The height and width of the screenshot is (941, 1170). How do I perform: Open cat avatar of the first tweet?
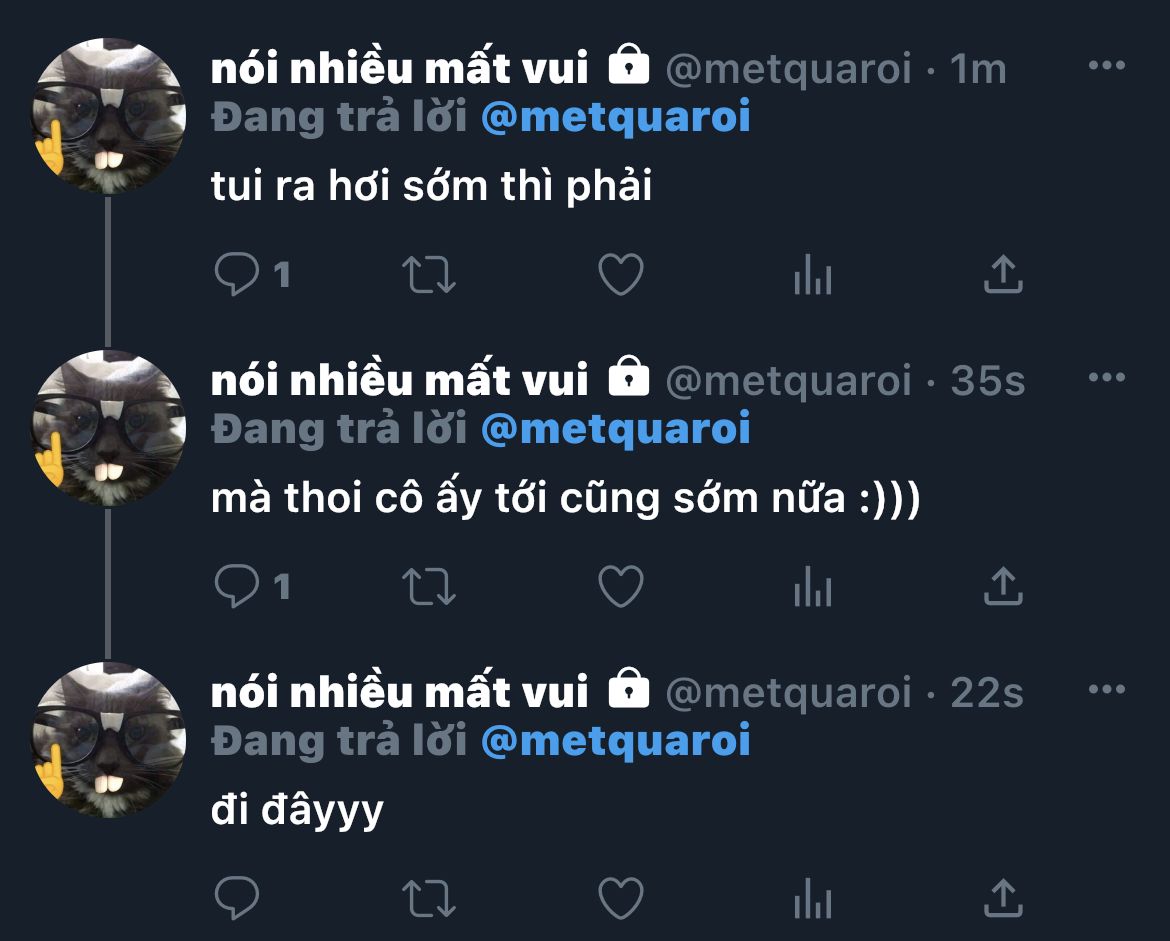point(109,116)
